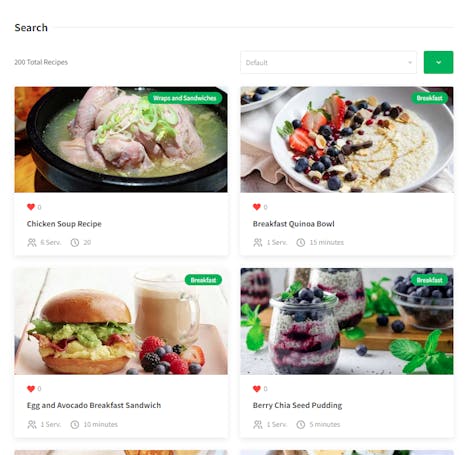Select the Wraps and Sandwiches category tag
Screen dimensions: 468x455
pyautogui.click(x=185, y=98)
